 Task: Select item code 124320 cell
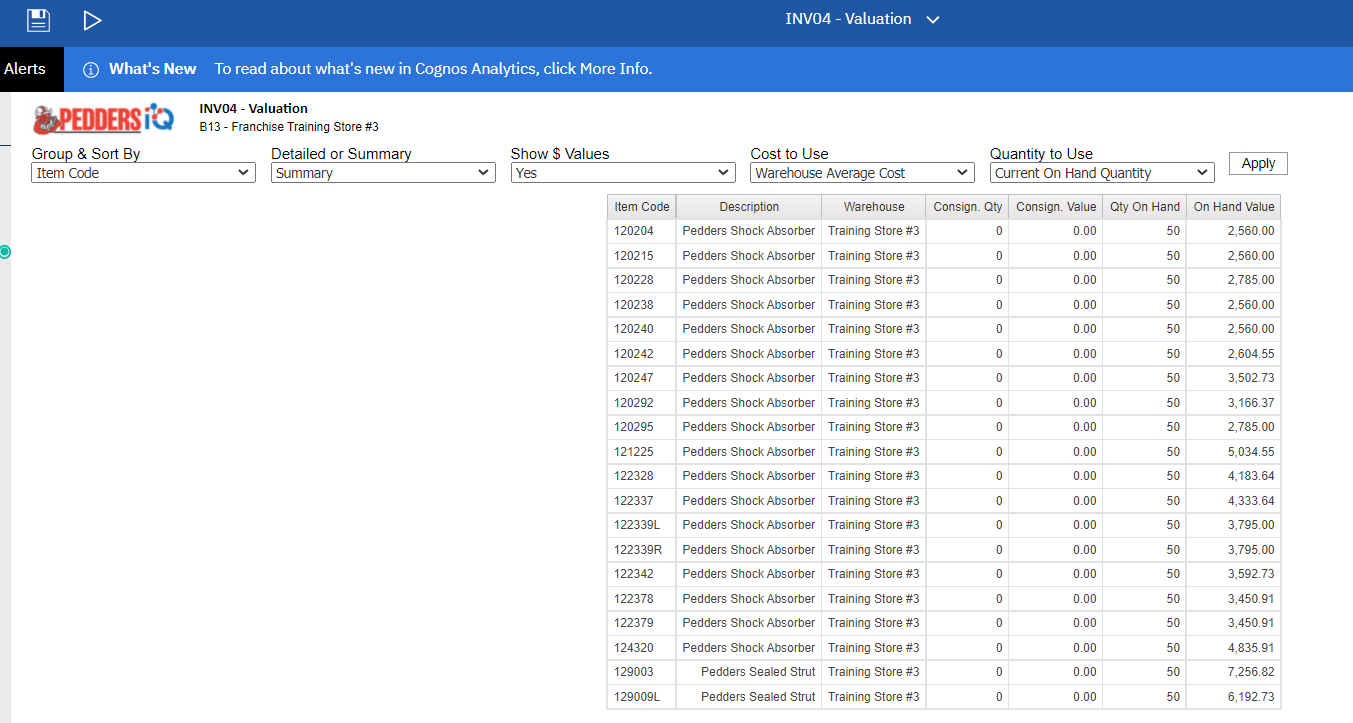[642, 648]
